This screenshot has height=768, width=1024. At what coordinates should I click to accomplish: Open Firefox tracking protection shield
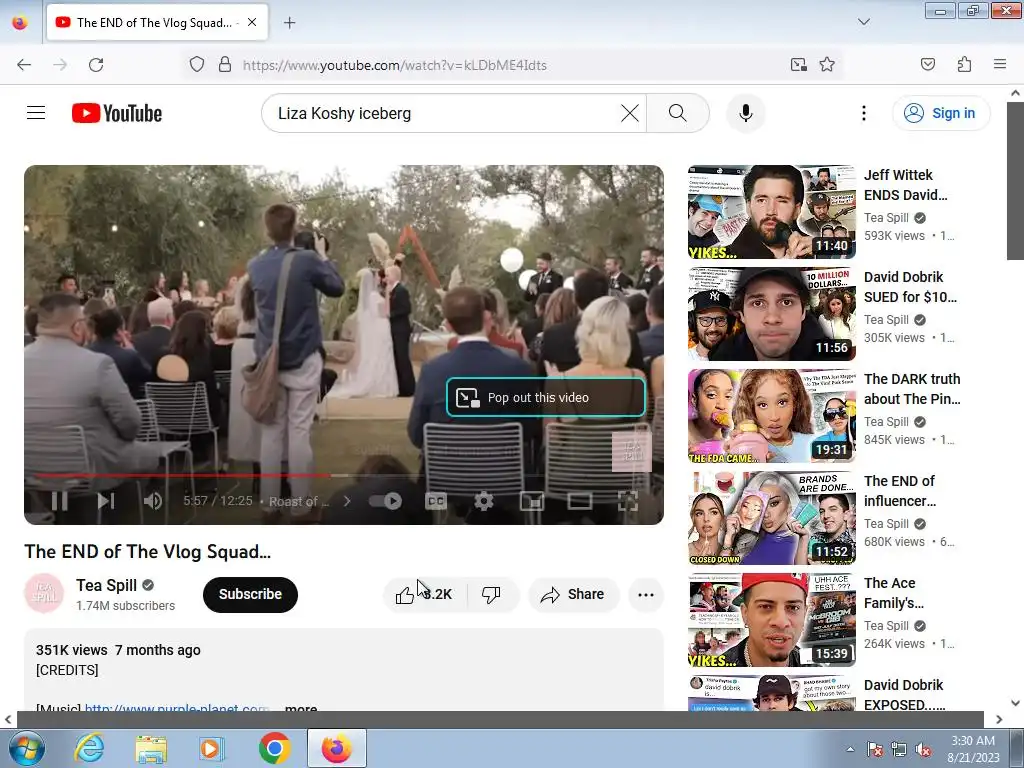197,64
